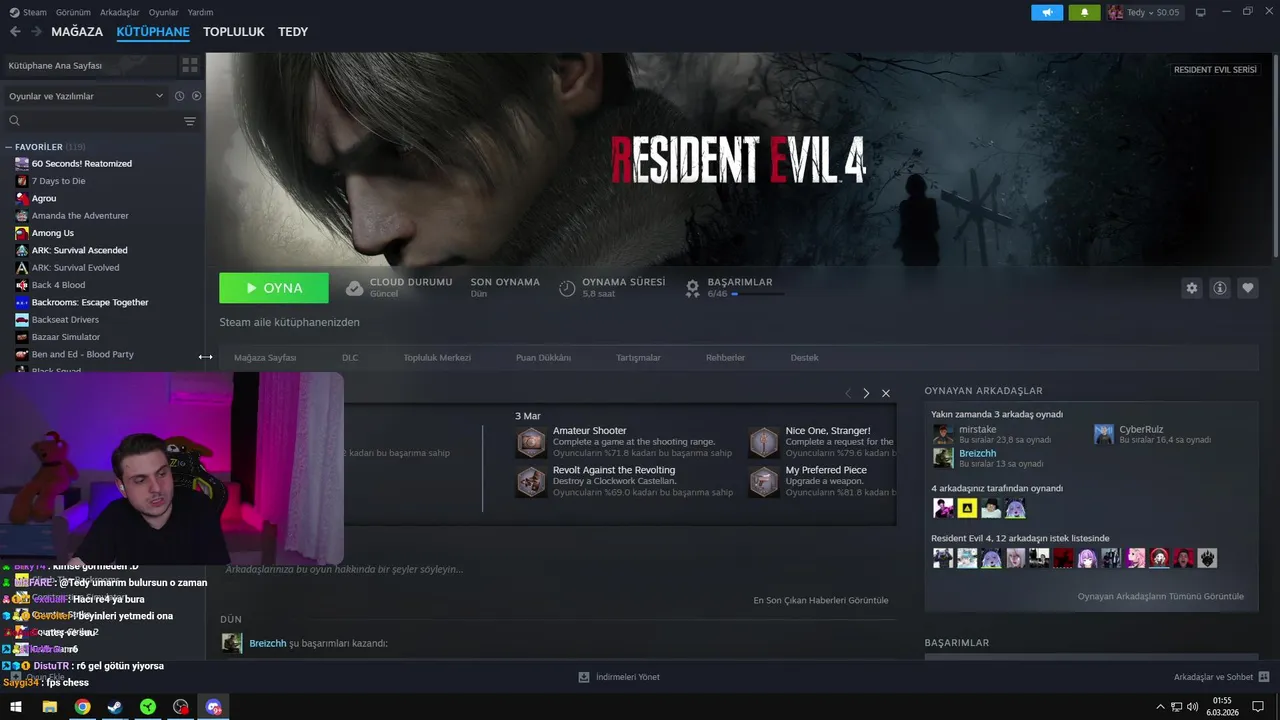The height and width of the screenshot is (720, 1280).
Task: Open the RESIDENT EVIL SERİSİ button
Action: pos(1215,70)
